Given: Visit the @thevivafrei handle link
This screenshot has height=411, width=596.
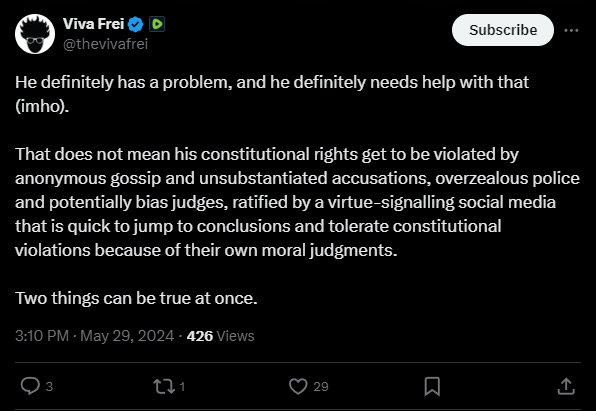Looking at the screenshot, I should 105,44.
